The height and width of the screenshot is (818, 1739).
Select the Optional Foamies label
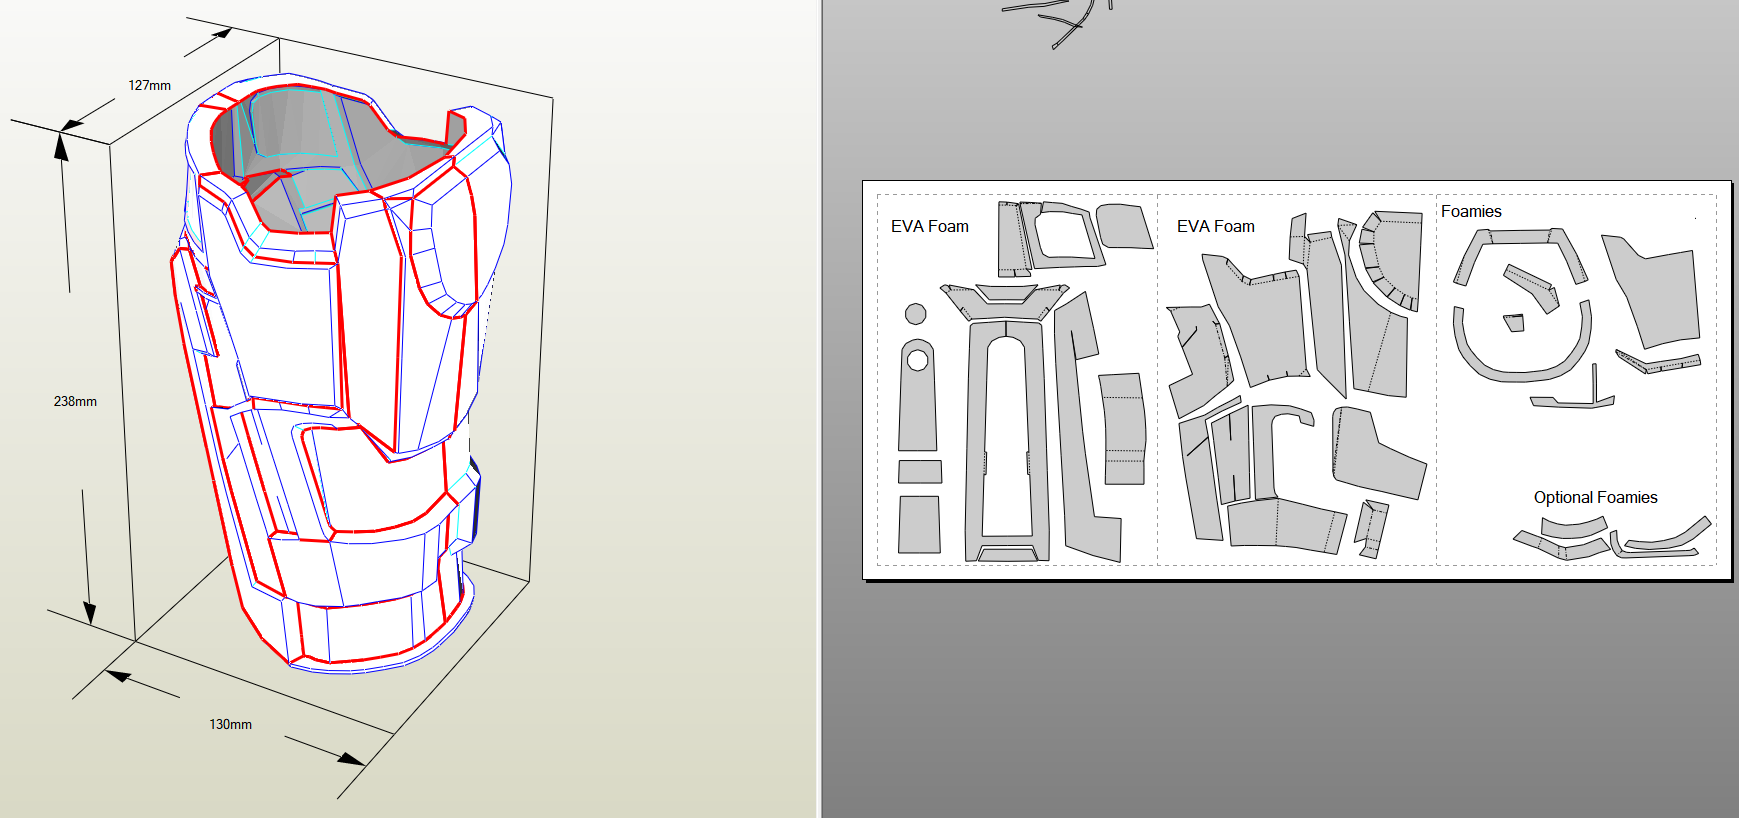pyautogui.click(x=1595, y=497)
